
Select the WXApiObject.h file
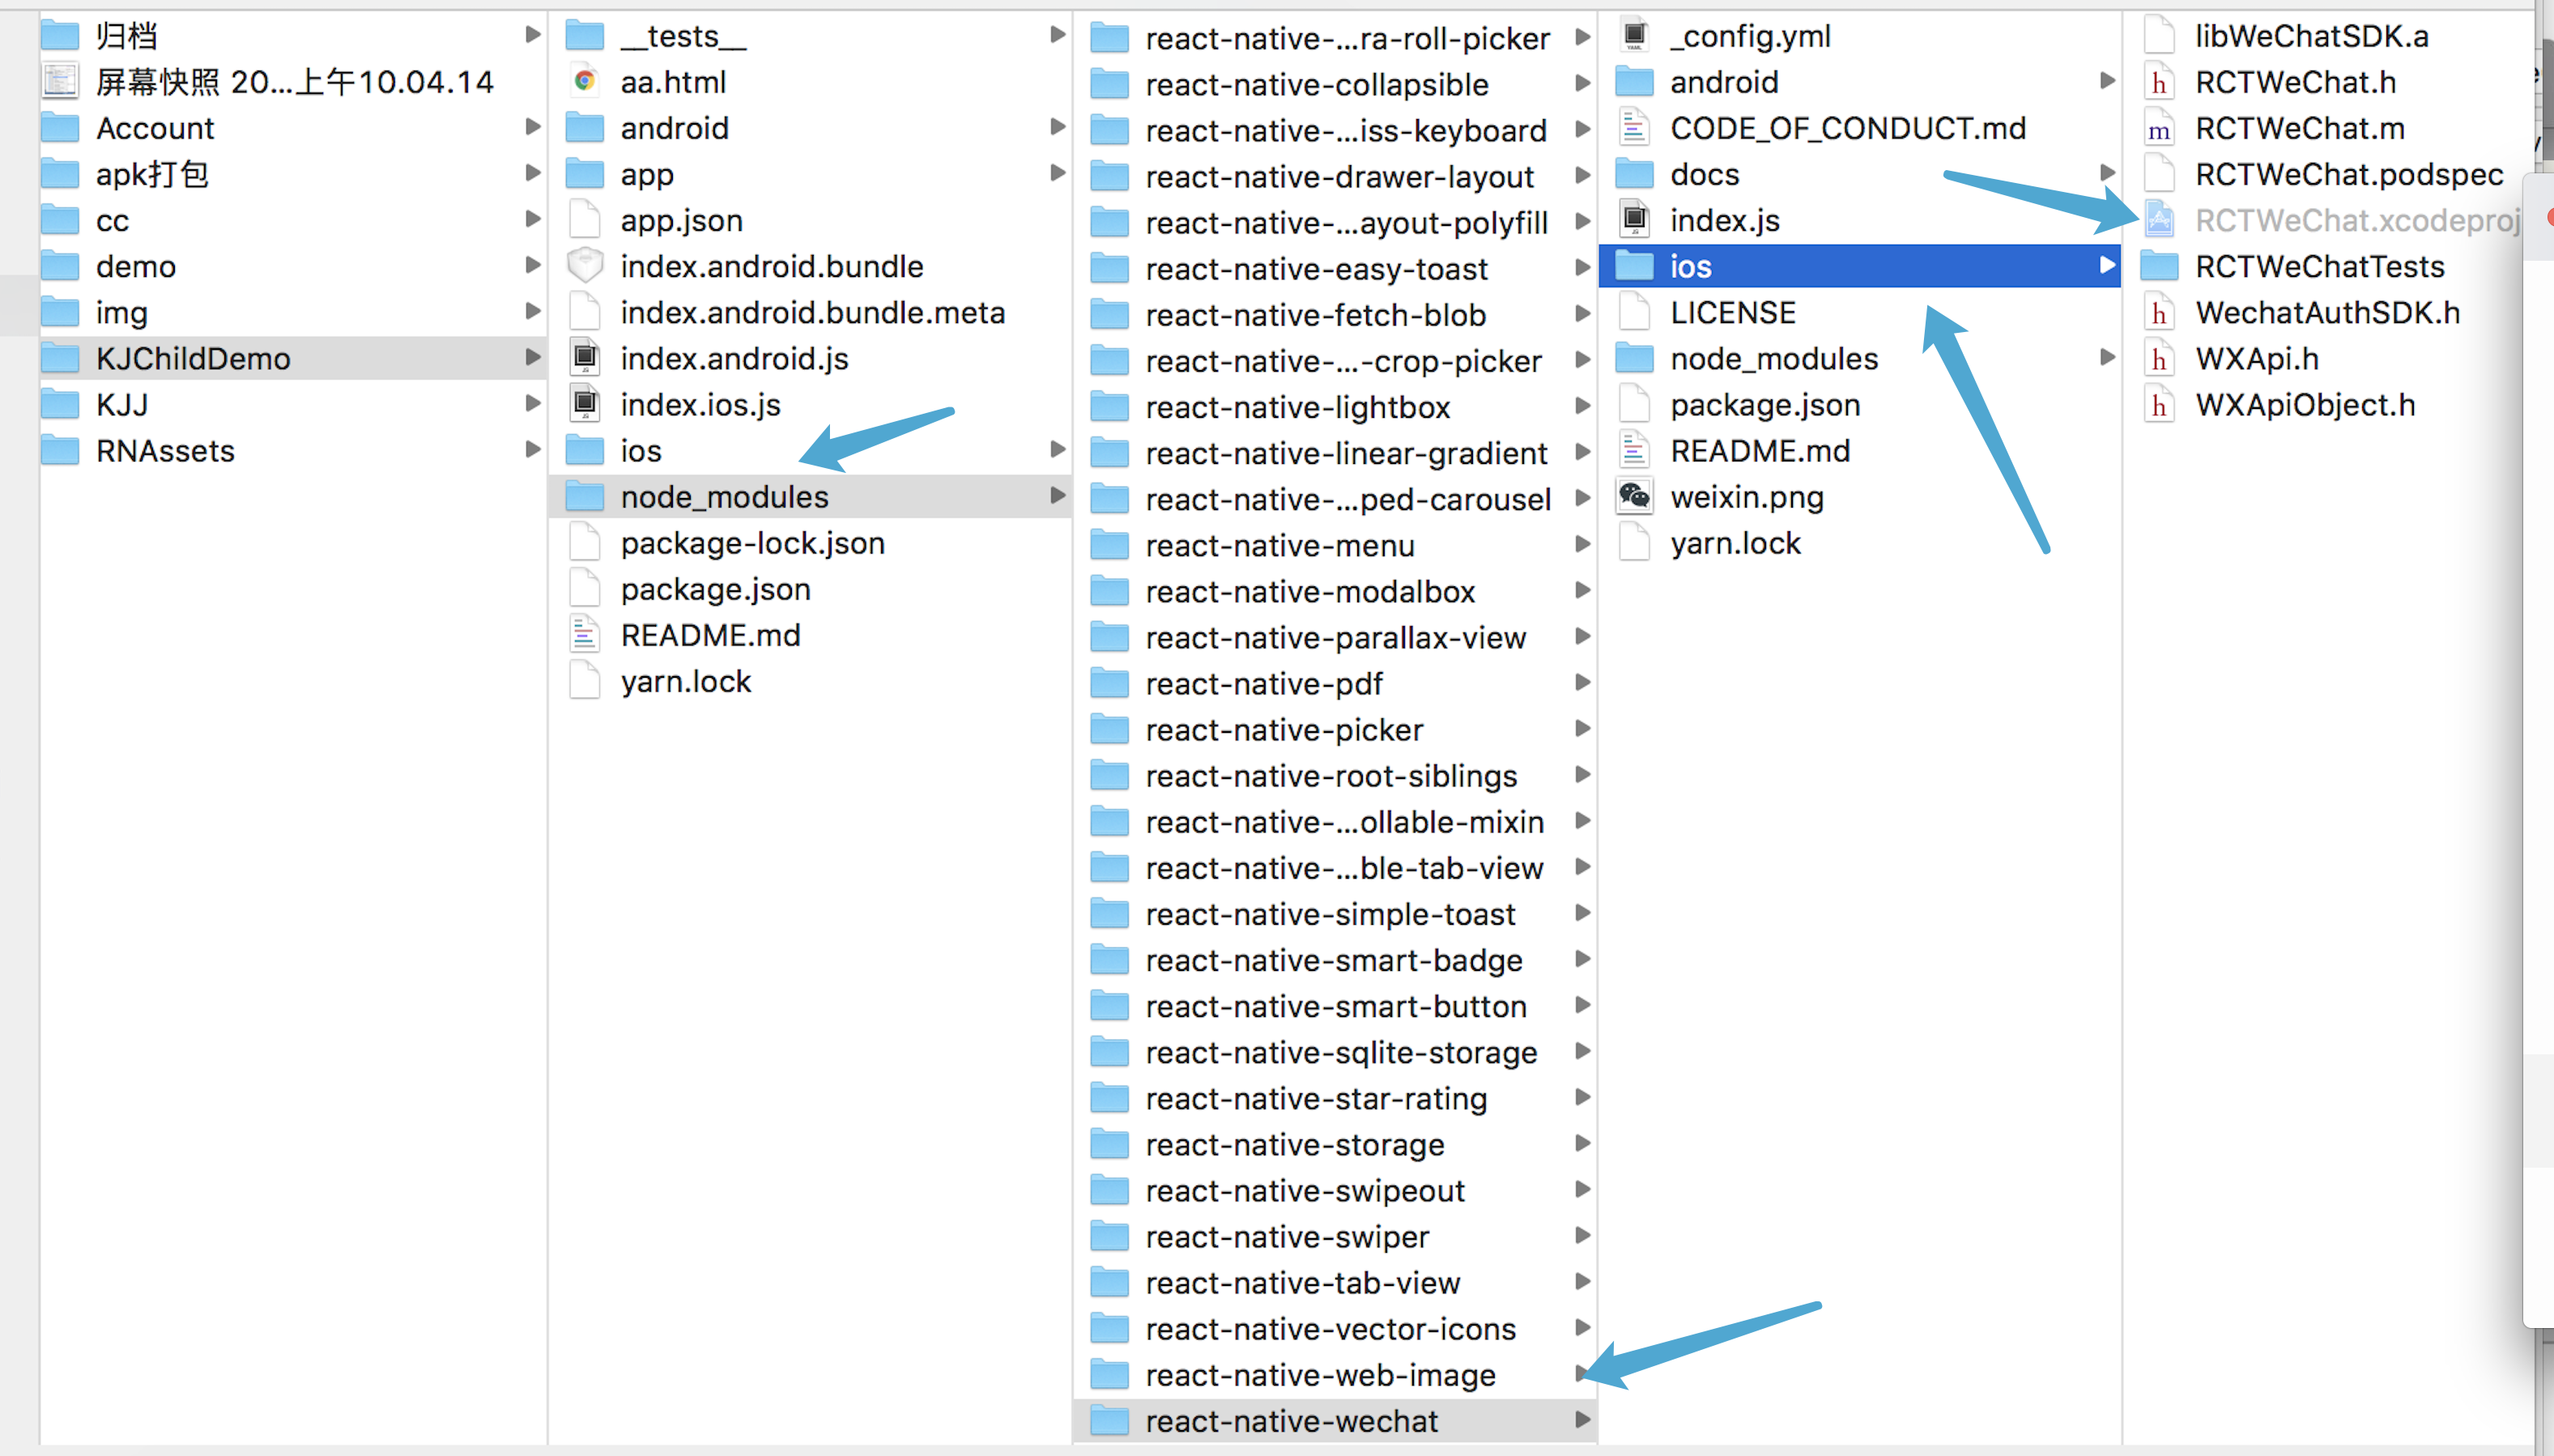click(2304, 404)
